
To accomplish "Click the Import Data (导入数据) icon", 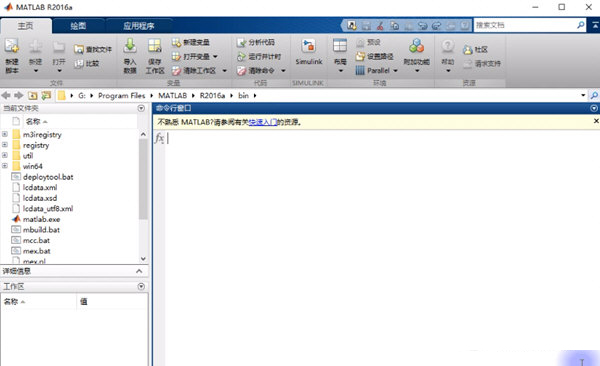I will (x=130, y=46).
